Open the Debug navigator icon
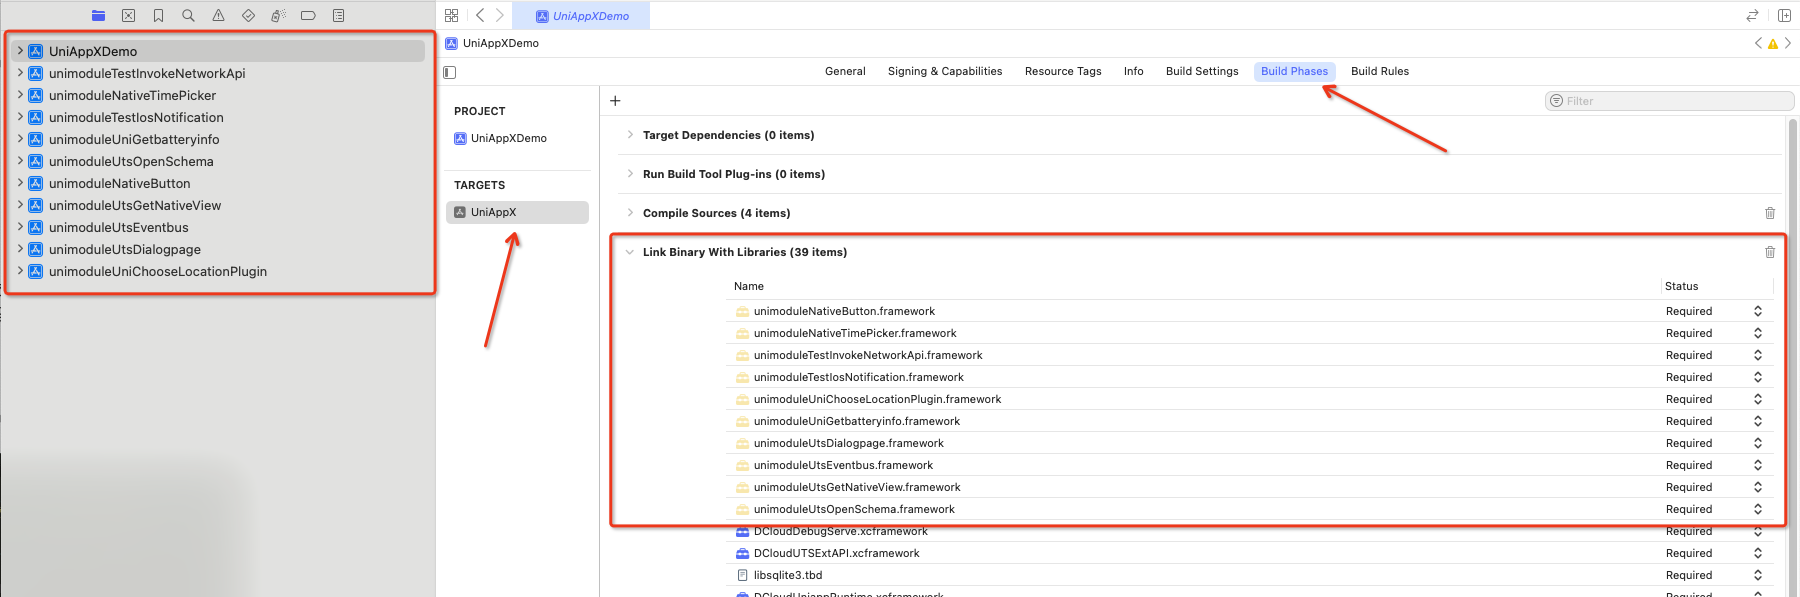Viewport: 1800px width, 597px height. coord(278,15)
